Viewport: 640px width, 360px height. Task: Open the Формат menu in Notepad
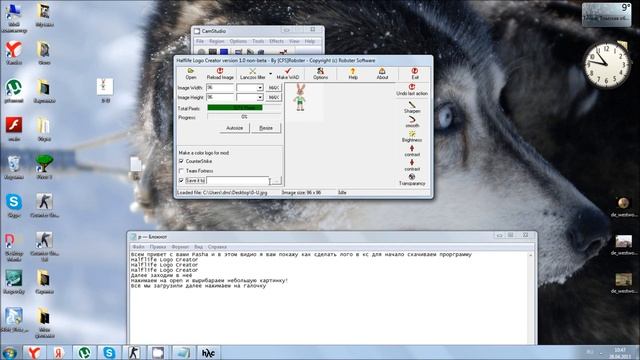(180, 247)
